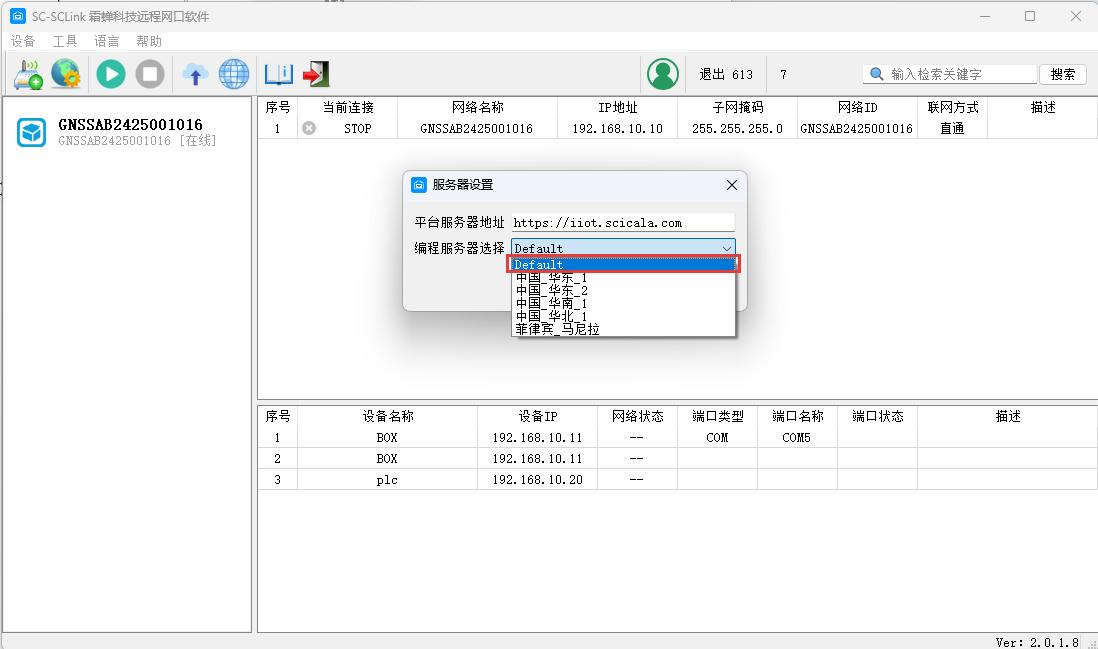Image resolution: width=1098 pixels, height=649 pixels.
Task: Click the 端口状态 column header
Action: (x=877, y=416)
